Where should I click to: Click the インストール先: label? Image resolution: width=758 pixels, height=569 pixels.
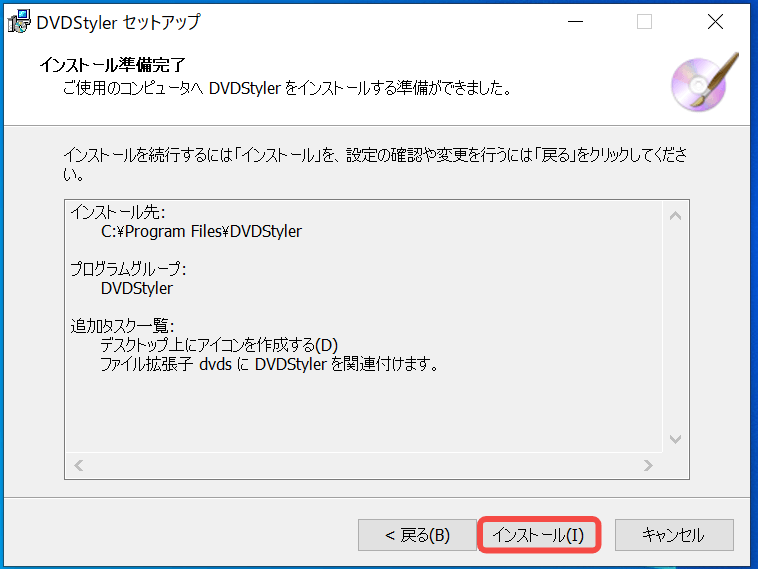pos(117,212)
